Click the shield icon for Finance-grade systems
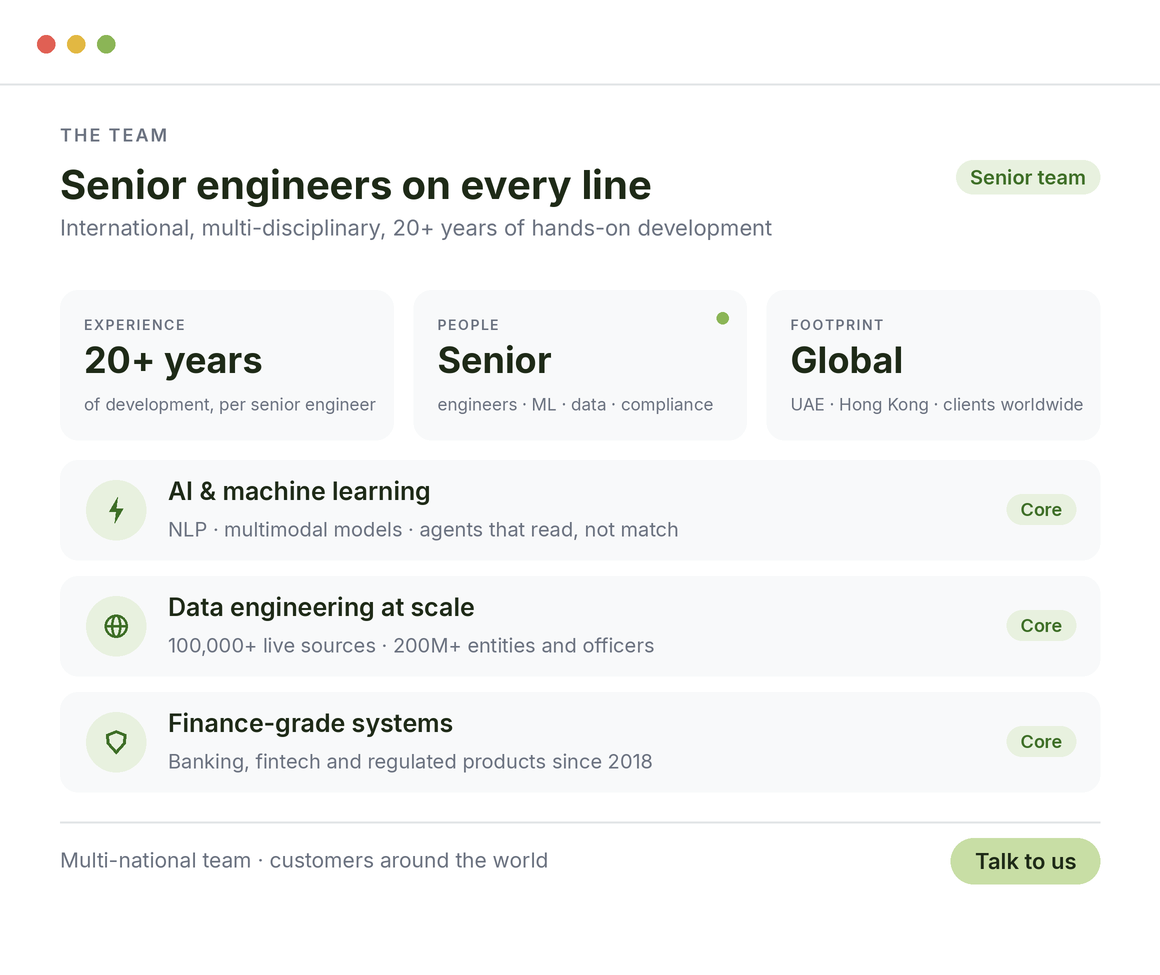1160x975 pixels. [x=116, y=742]
